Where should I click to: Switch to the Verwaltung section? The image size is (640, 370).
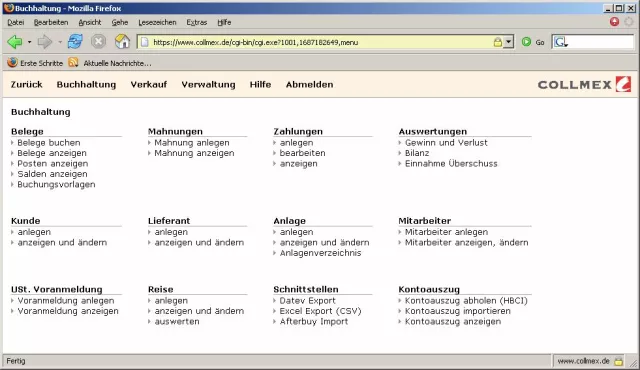[x=208, y=84]
